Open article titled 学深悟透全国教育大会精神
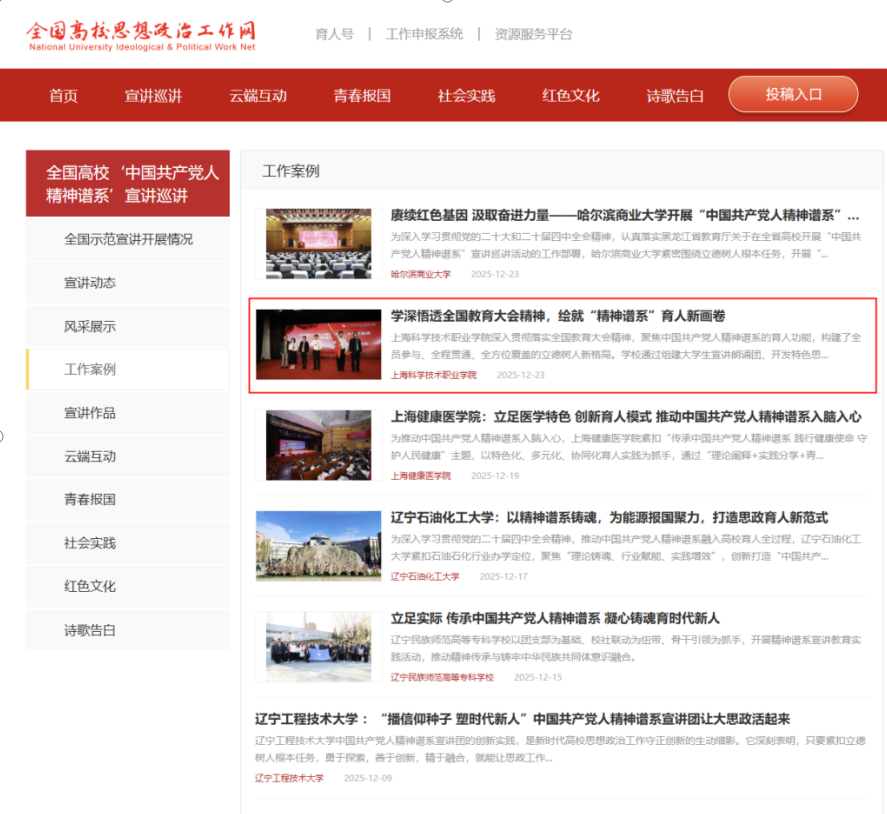This screenshot has height=814, width=887. (558, 316)
